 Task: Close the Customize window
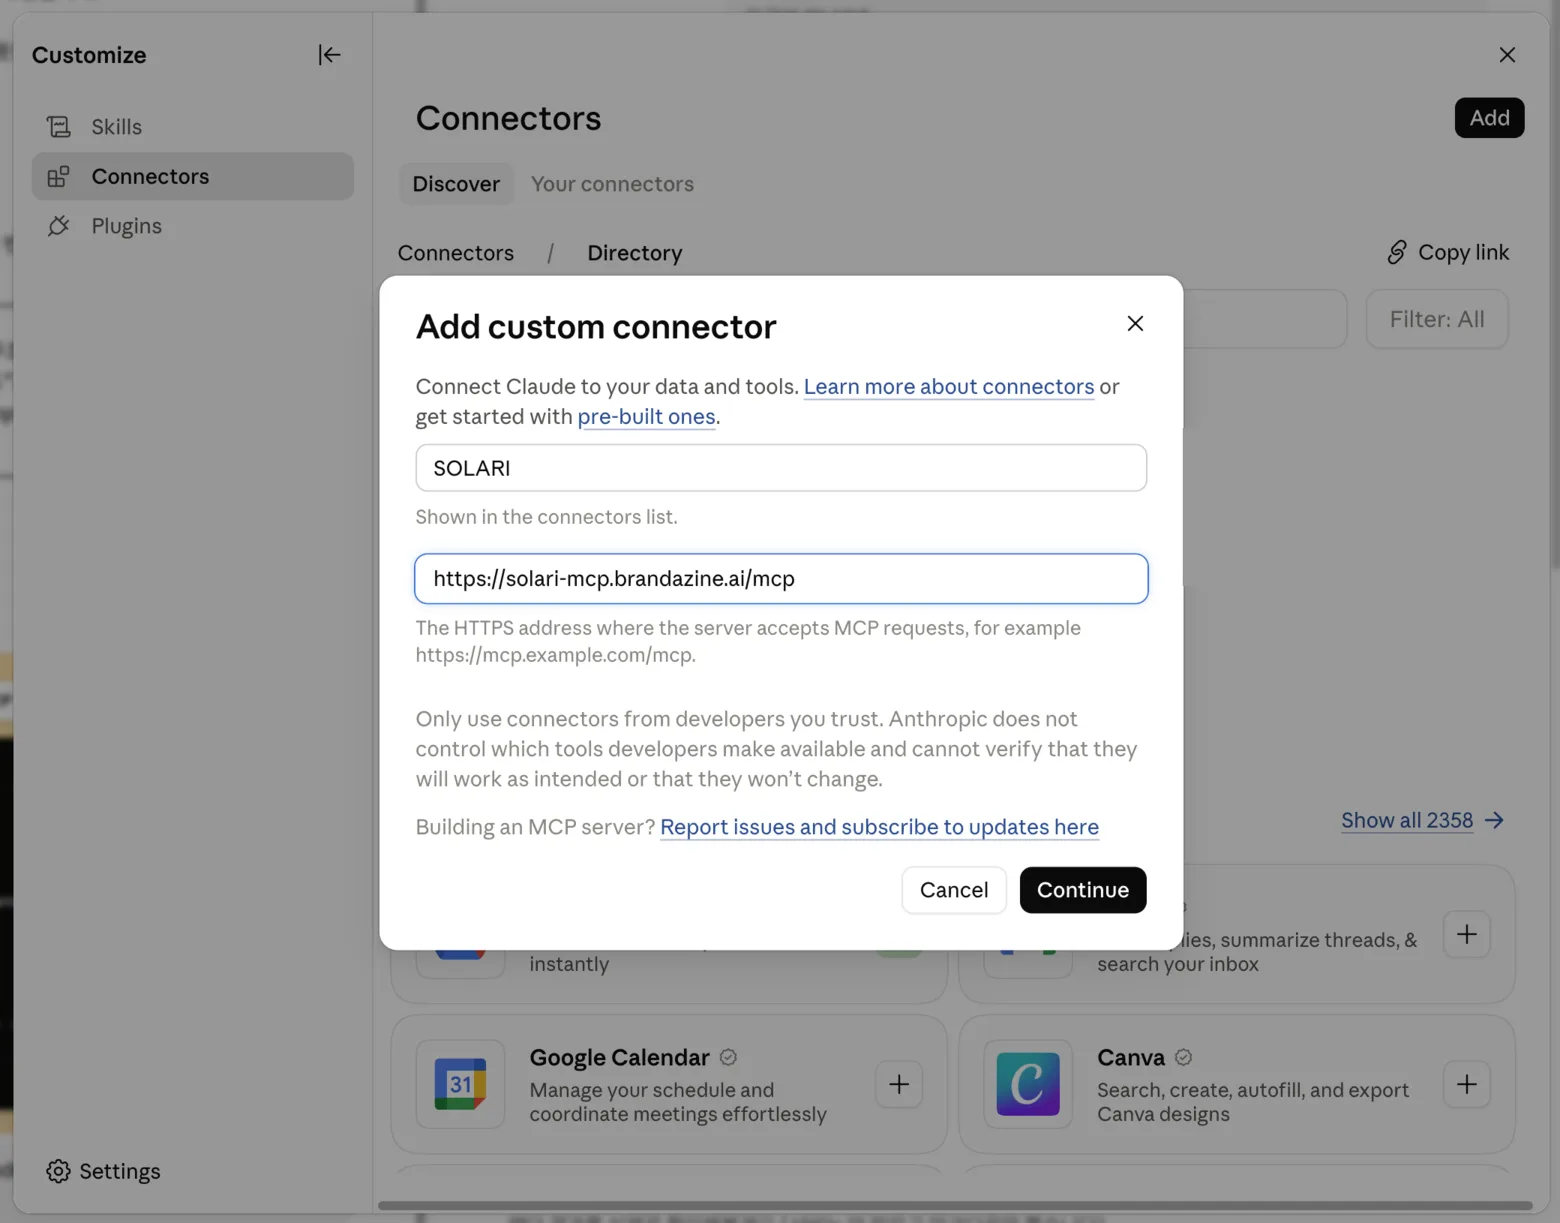pyautogui.click(x=1507, y=55)
